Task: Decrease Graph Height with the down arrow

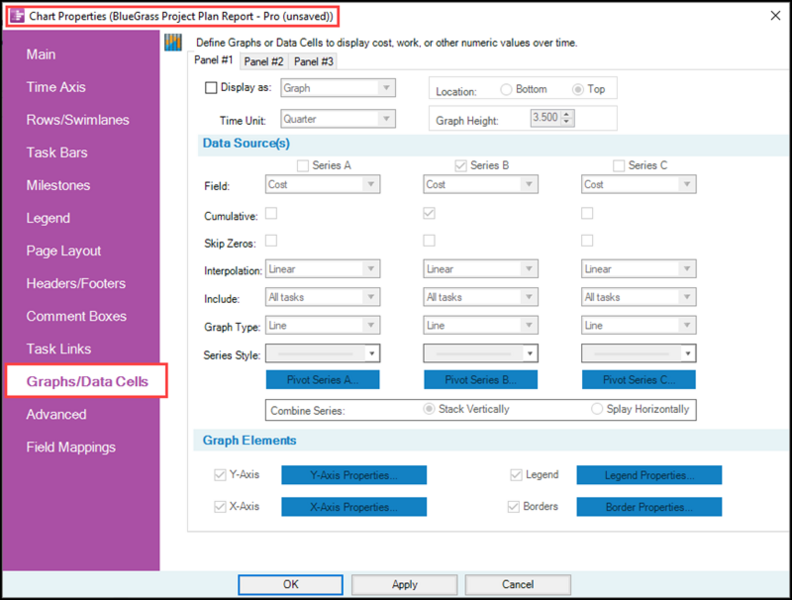Action: coord(567,122)
